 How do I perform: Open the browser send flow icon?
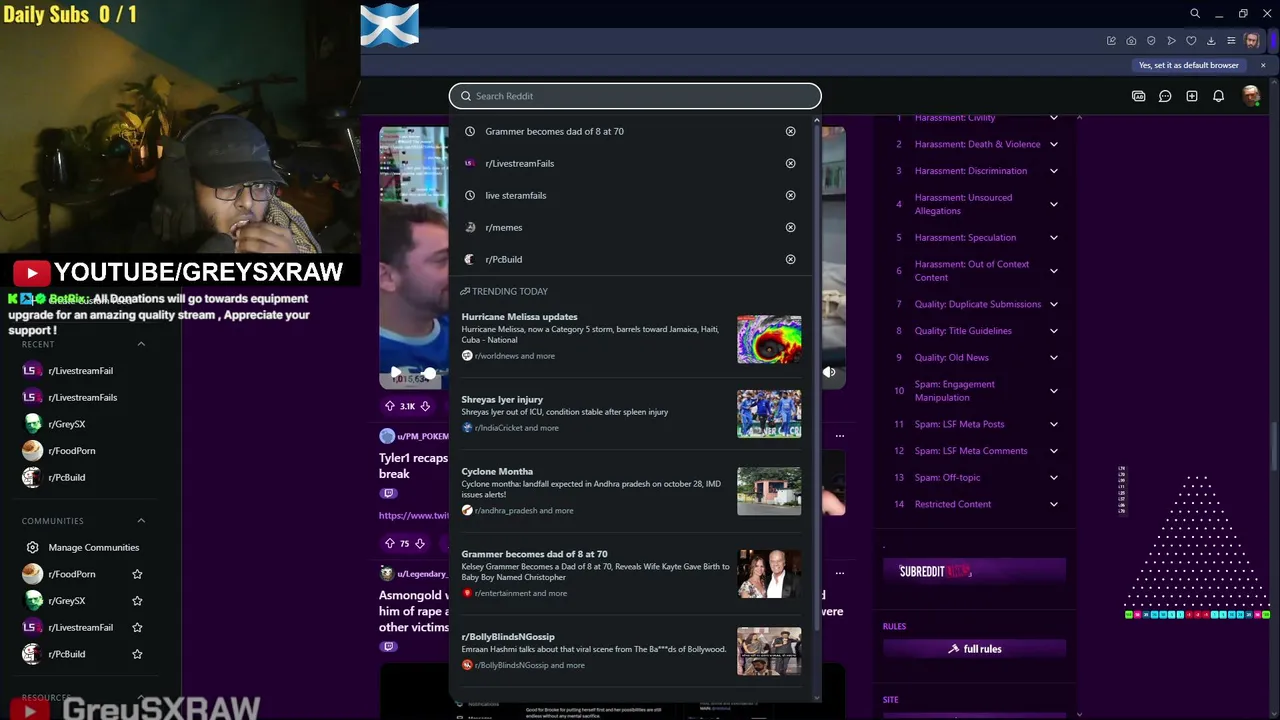point(1171,41)
